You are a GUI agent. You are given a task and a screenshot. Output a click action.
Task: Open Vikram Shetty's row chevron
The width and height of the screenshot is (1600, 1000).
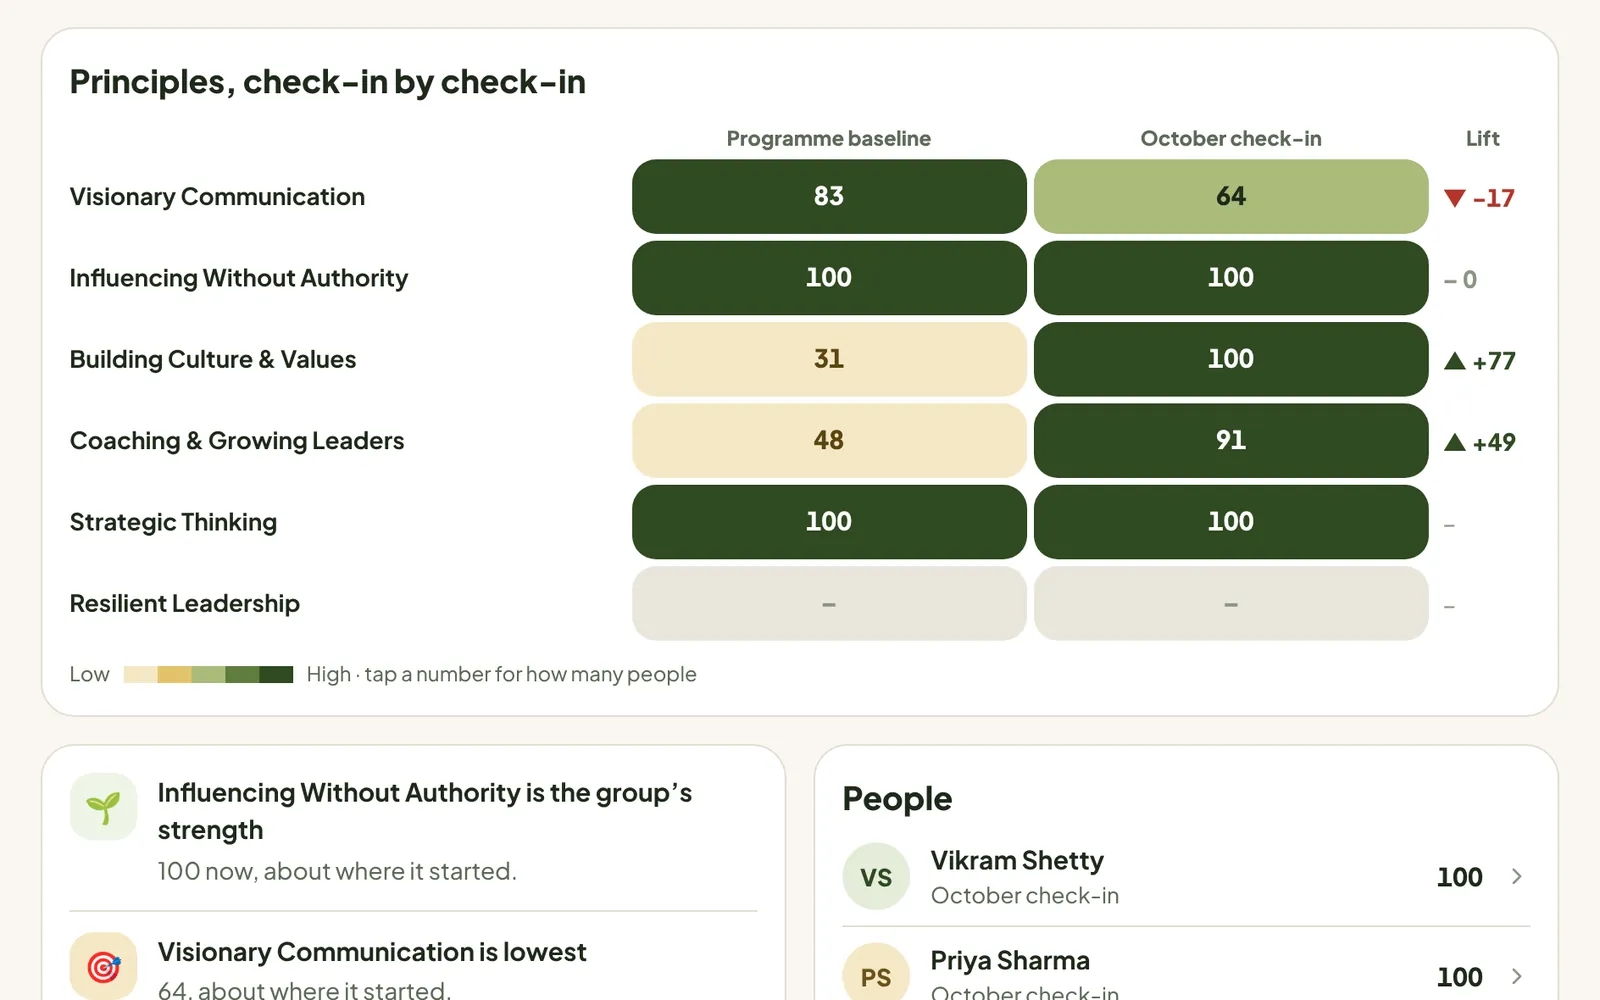click(1517, 877)
